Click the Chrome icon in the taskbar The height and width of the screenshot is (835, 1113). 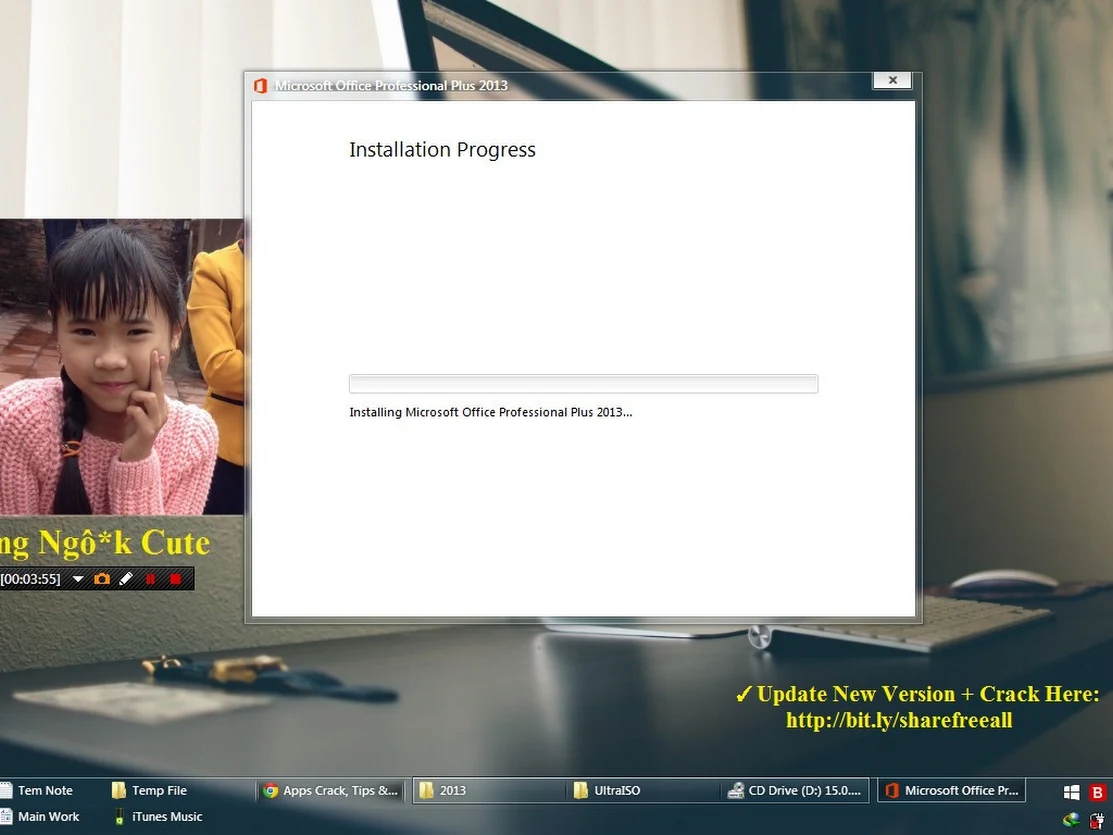(270, 790)
